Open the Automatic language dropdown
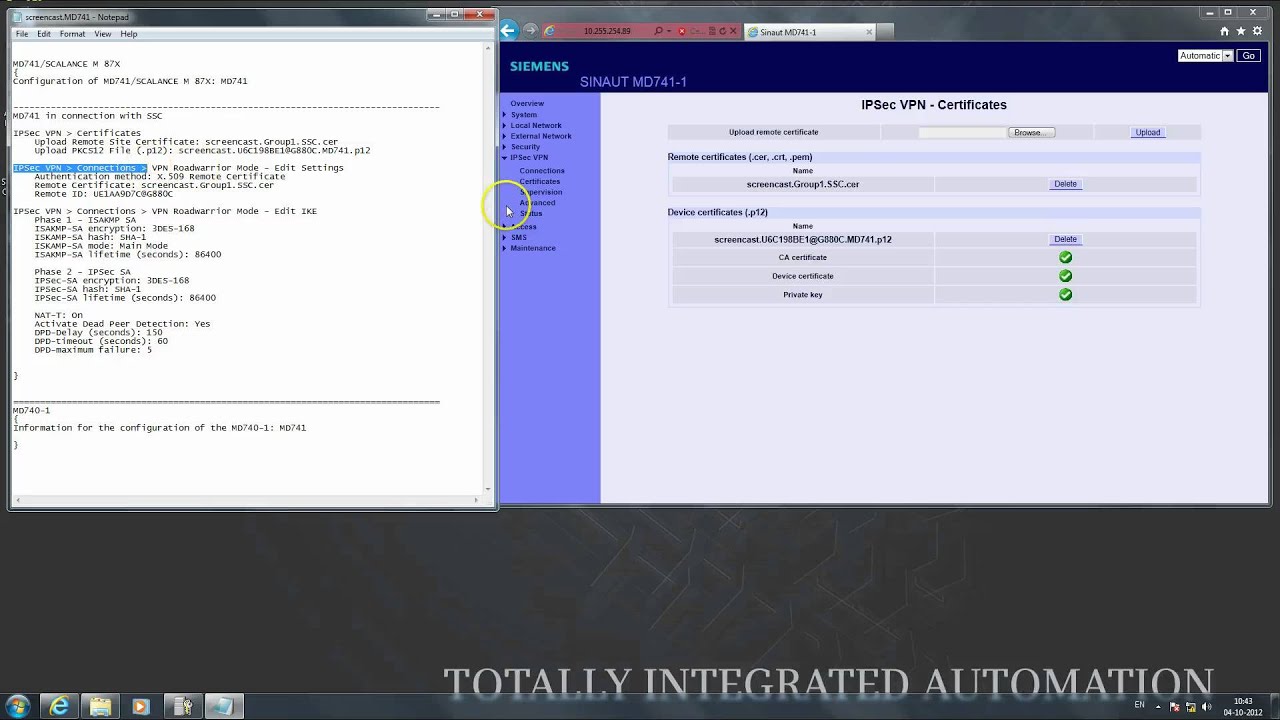Viewport: 1280px width, 720px height. pos(1205,56)
